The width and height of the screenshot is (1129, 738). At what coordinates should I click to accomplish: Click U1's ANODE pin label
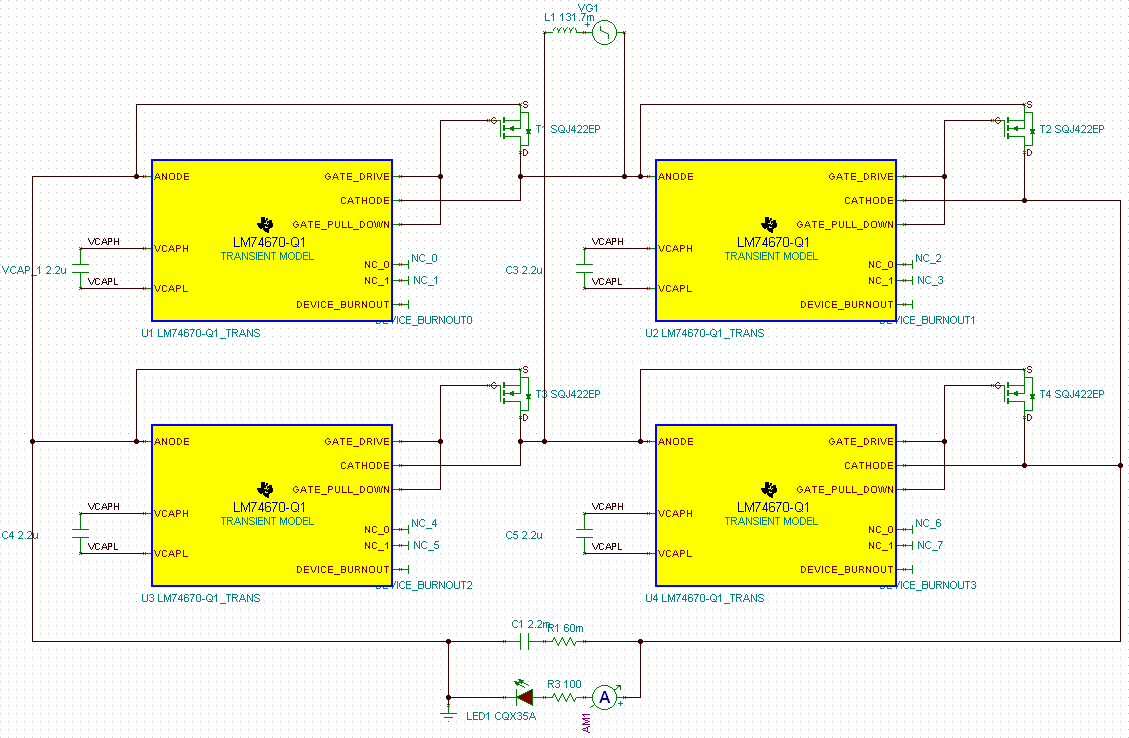point(172,176)
